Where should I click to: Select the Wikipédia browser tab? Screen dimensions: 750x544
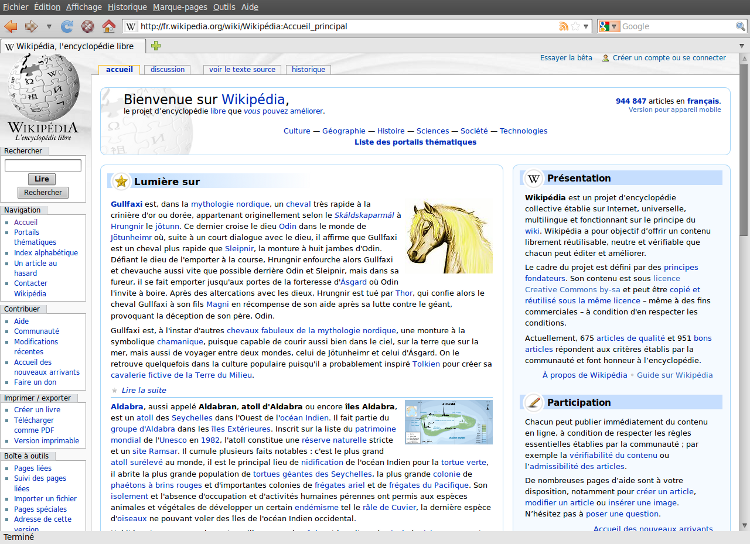pos(73,46)
